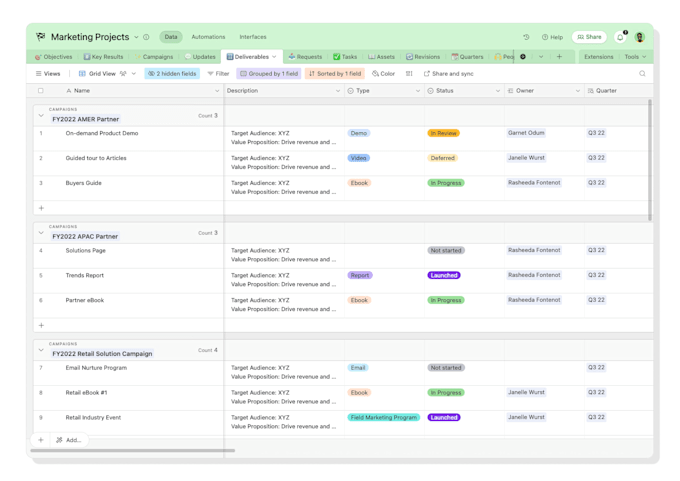Click the Data button
Image resolution: width=680 pixels, height=481 pixels.
click(171, 37)
